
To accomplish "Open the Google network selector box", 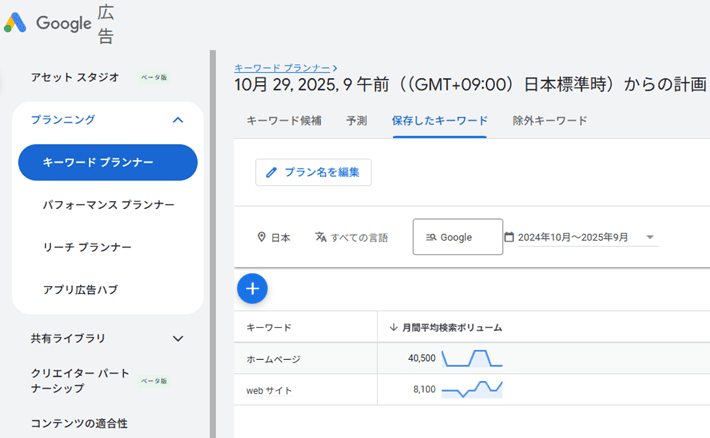I will point(458,237).
